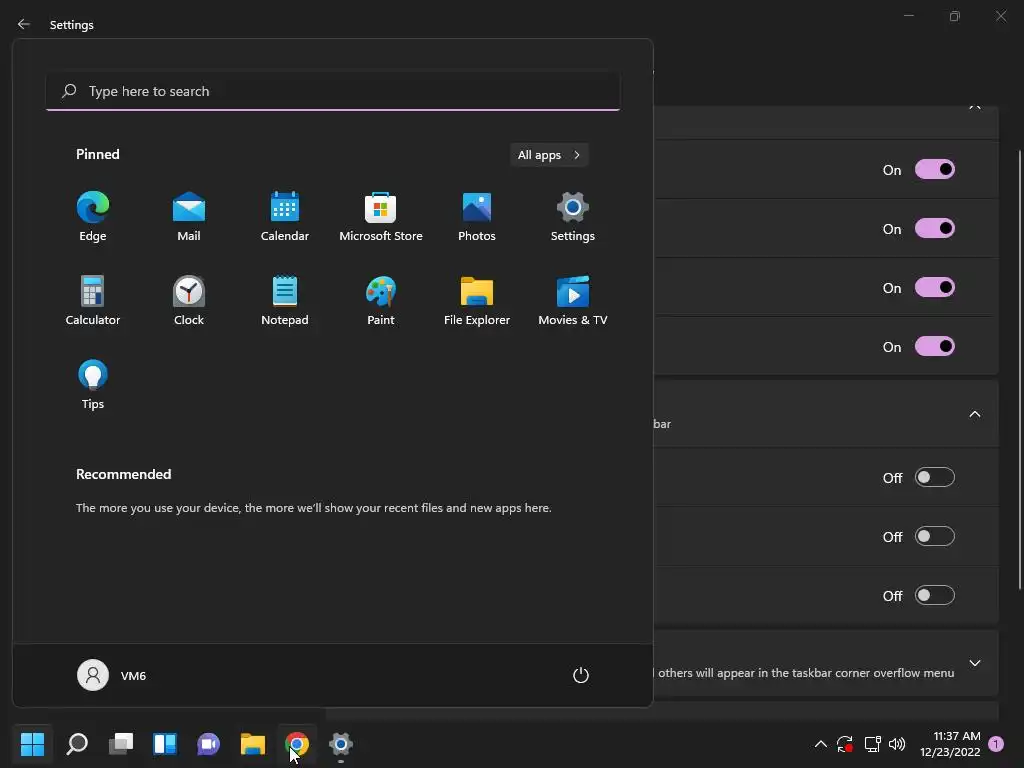
Task: Open Settings from pinned apps
Action: coord(573,217)
